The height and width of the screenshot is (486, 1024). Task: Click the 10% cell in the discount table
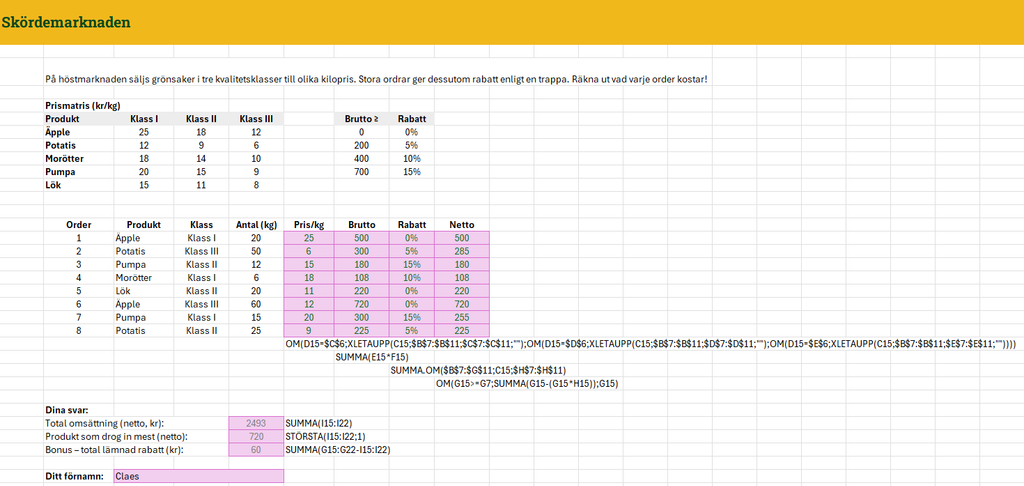pyautogui.click(x=411, y=158)
